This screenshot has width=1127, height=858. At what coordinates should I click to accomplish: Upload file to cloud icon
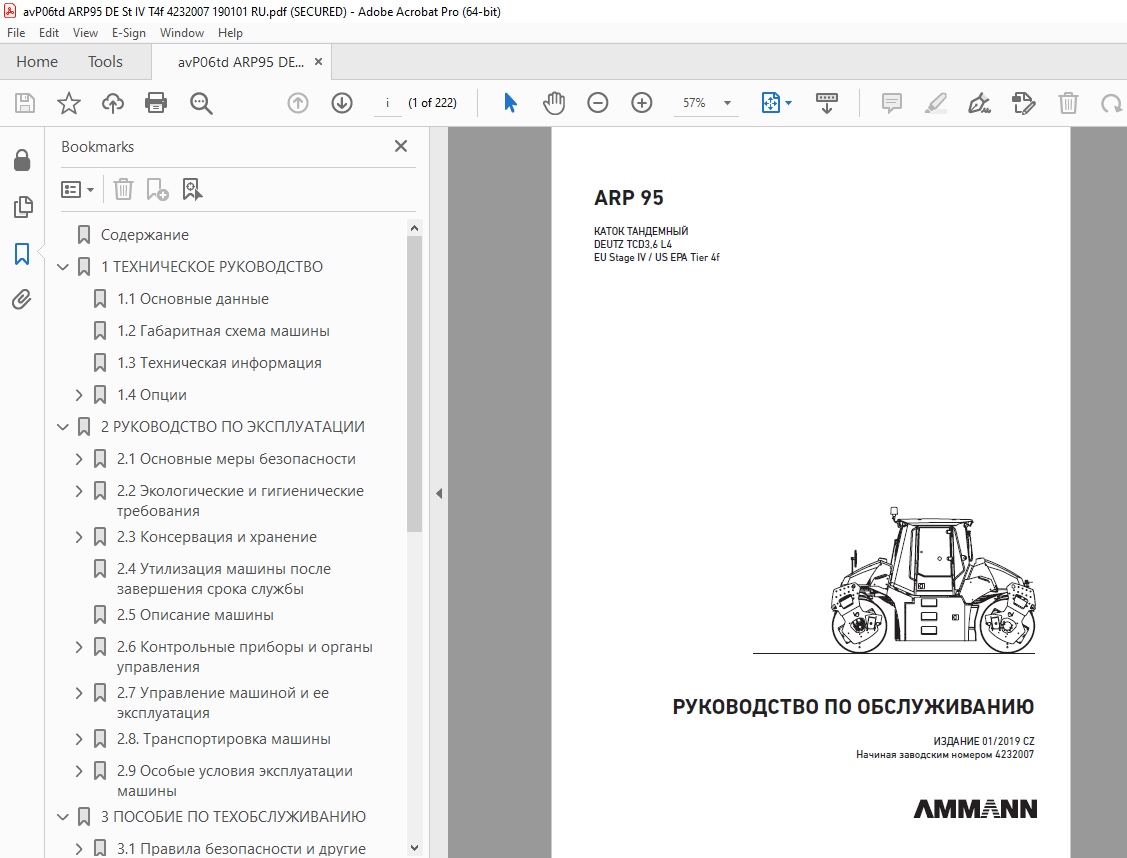pos(113,103)
